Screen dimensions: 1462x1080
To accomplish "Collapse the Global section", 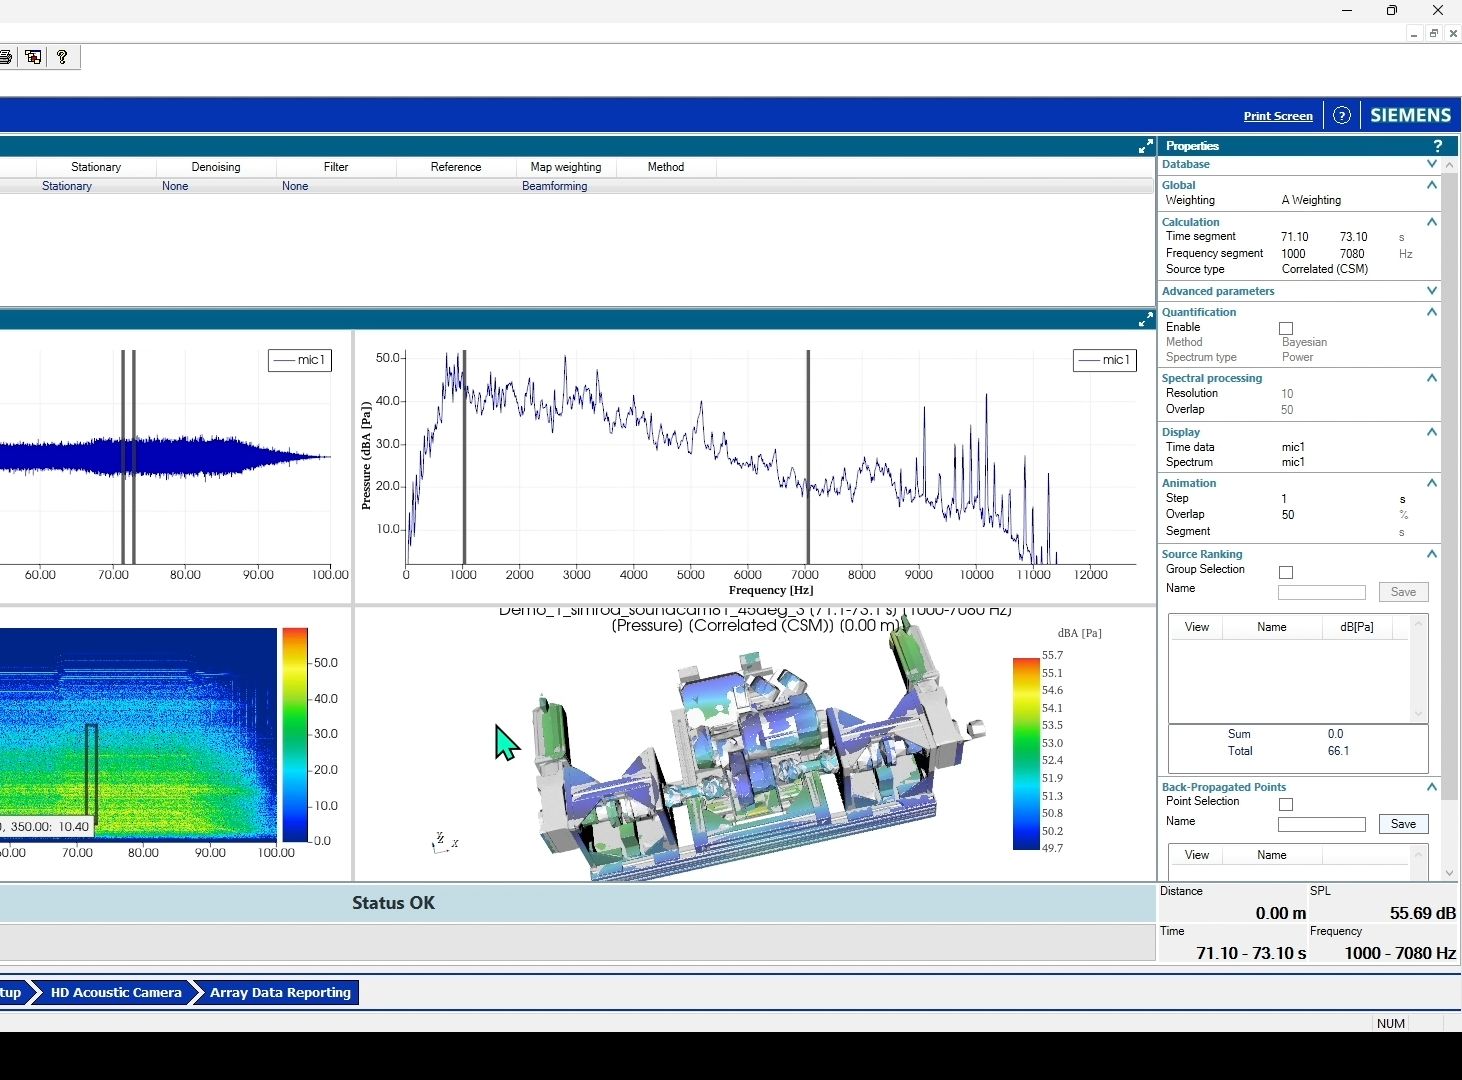I will pyautogui.click(x=1432, y=185).
